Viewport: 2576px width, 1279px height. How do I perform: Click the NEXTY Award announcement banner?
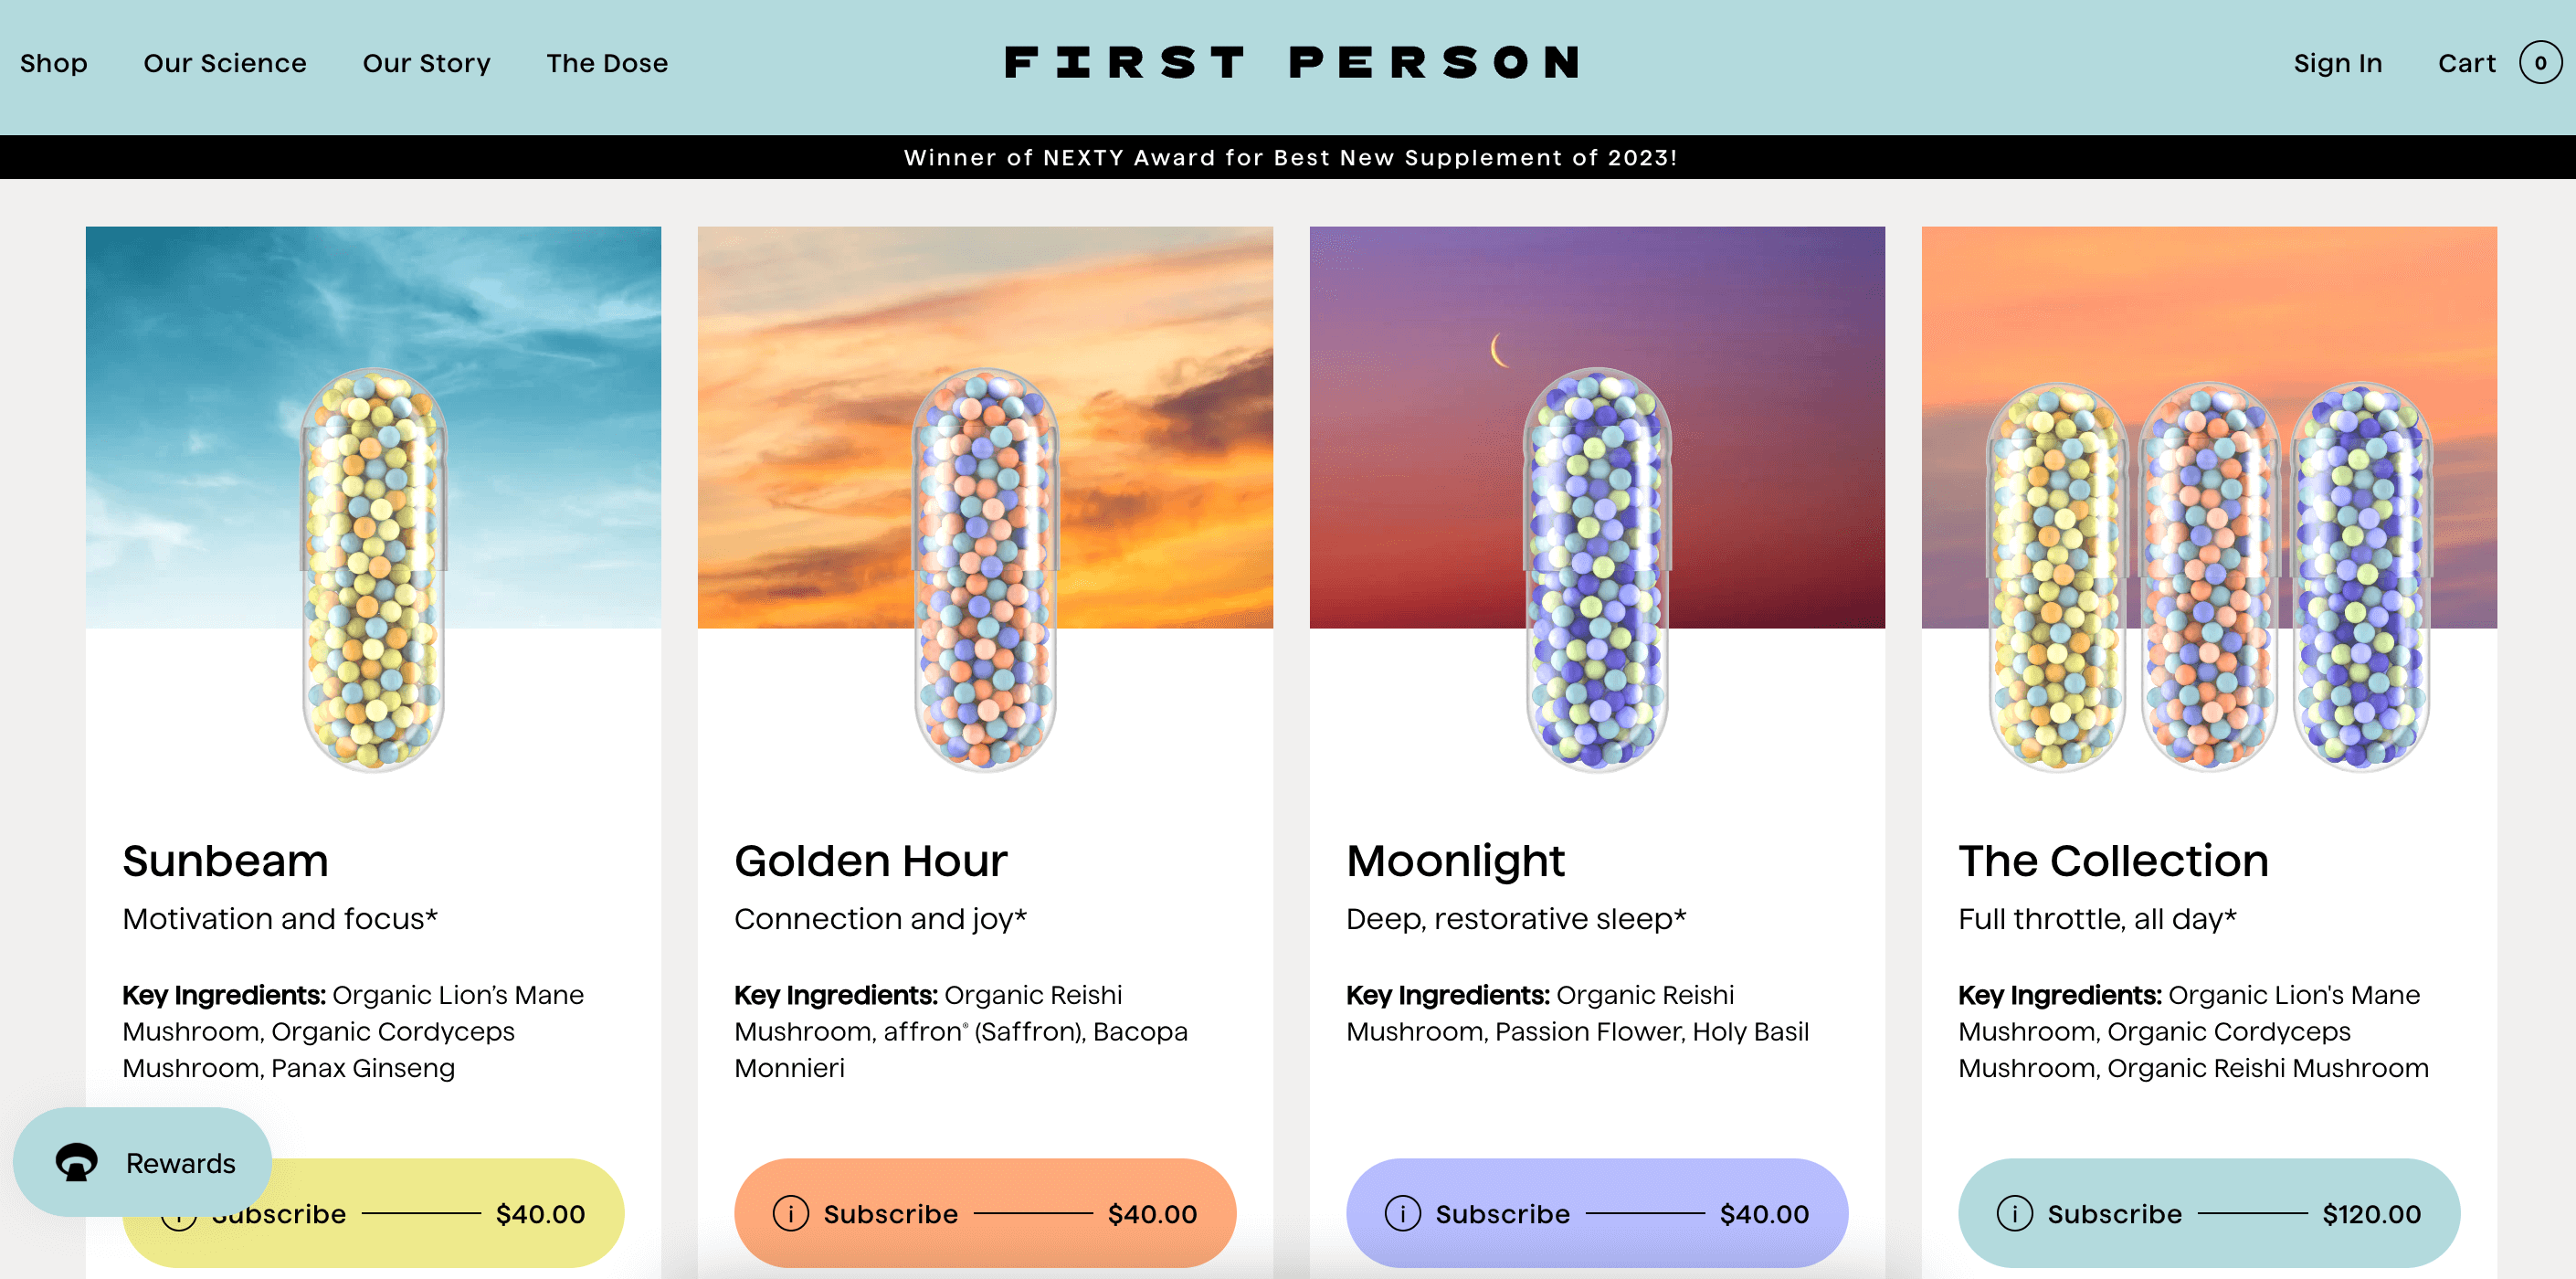click(x=1288, y=157)
